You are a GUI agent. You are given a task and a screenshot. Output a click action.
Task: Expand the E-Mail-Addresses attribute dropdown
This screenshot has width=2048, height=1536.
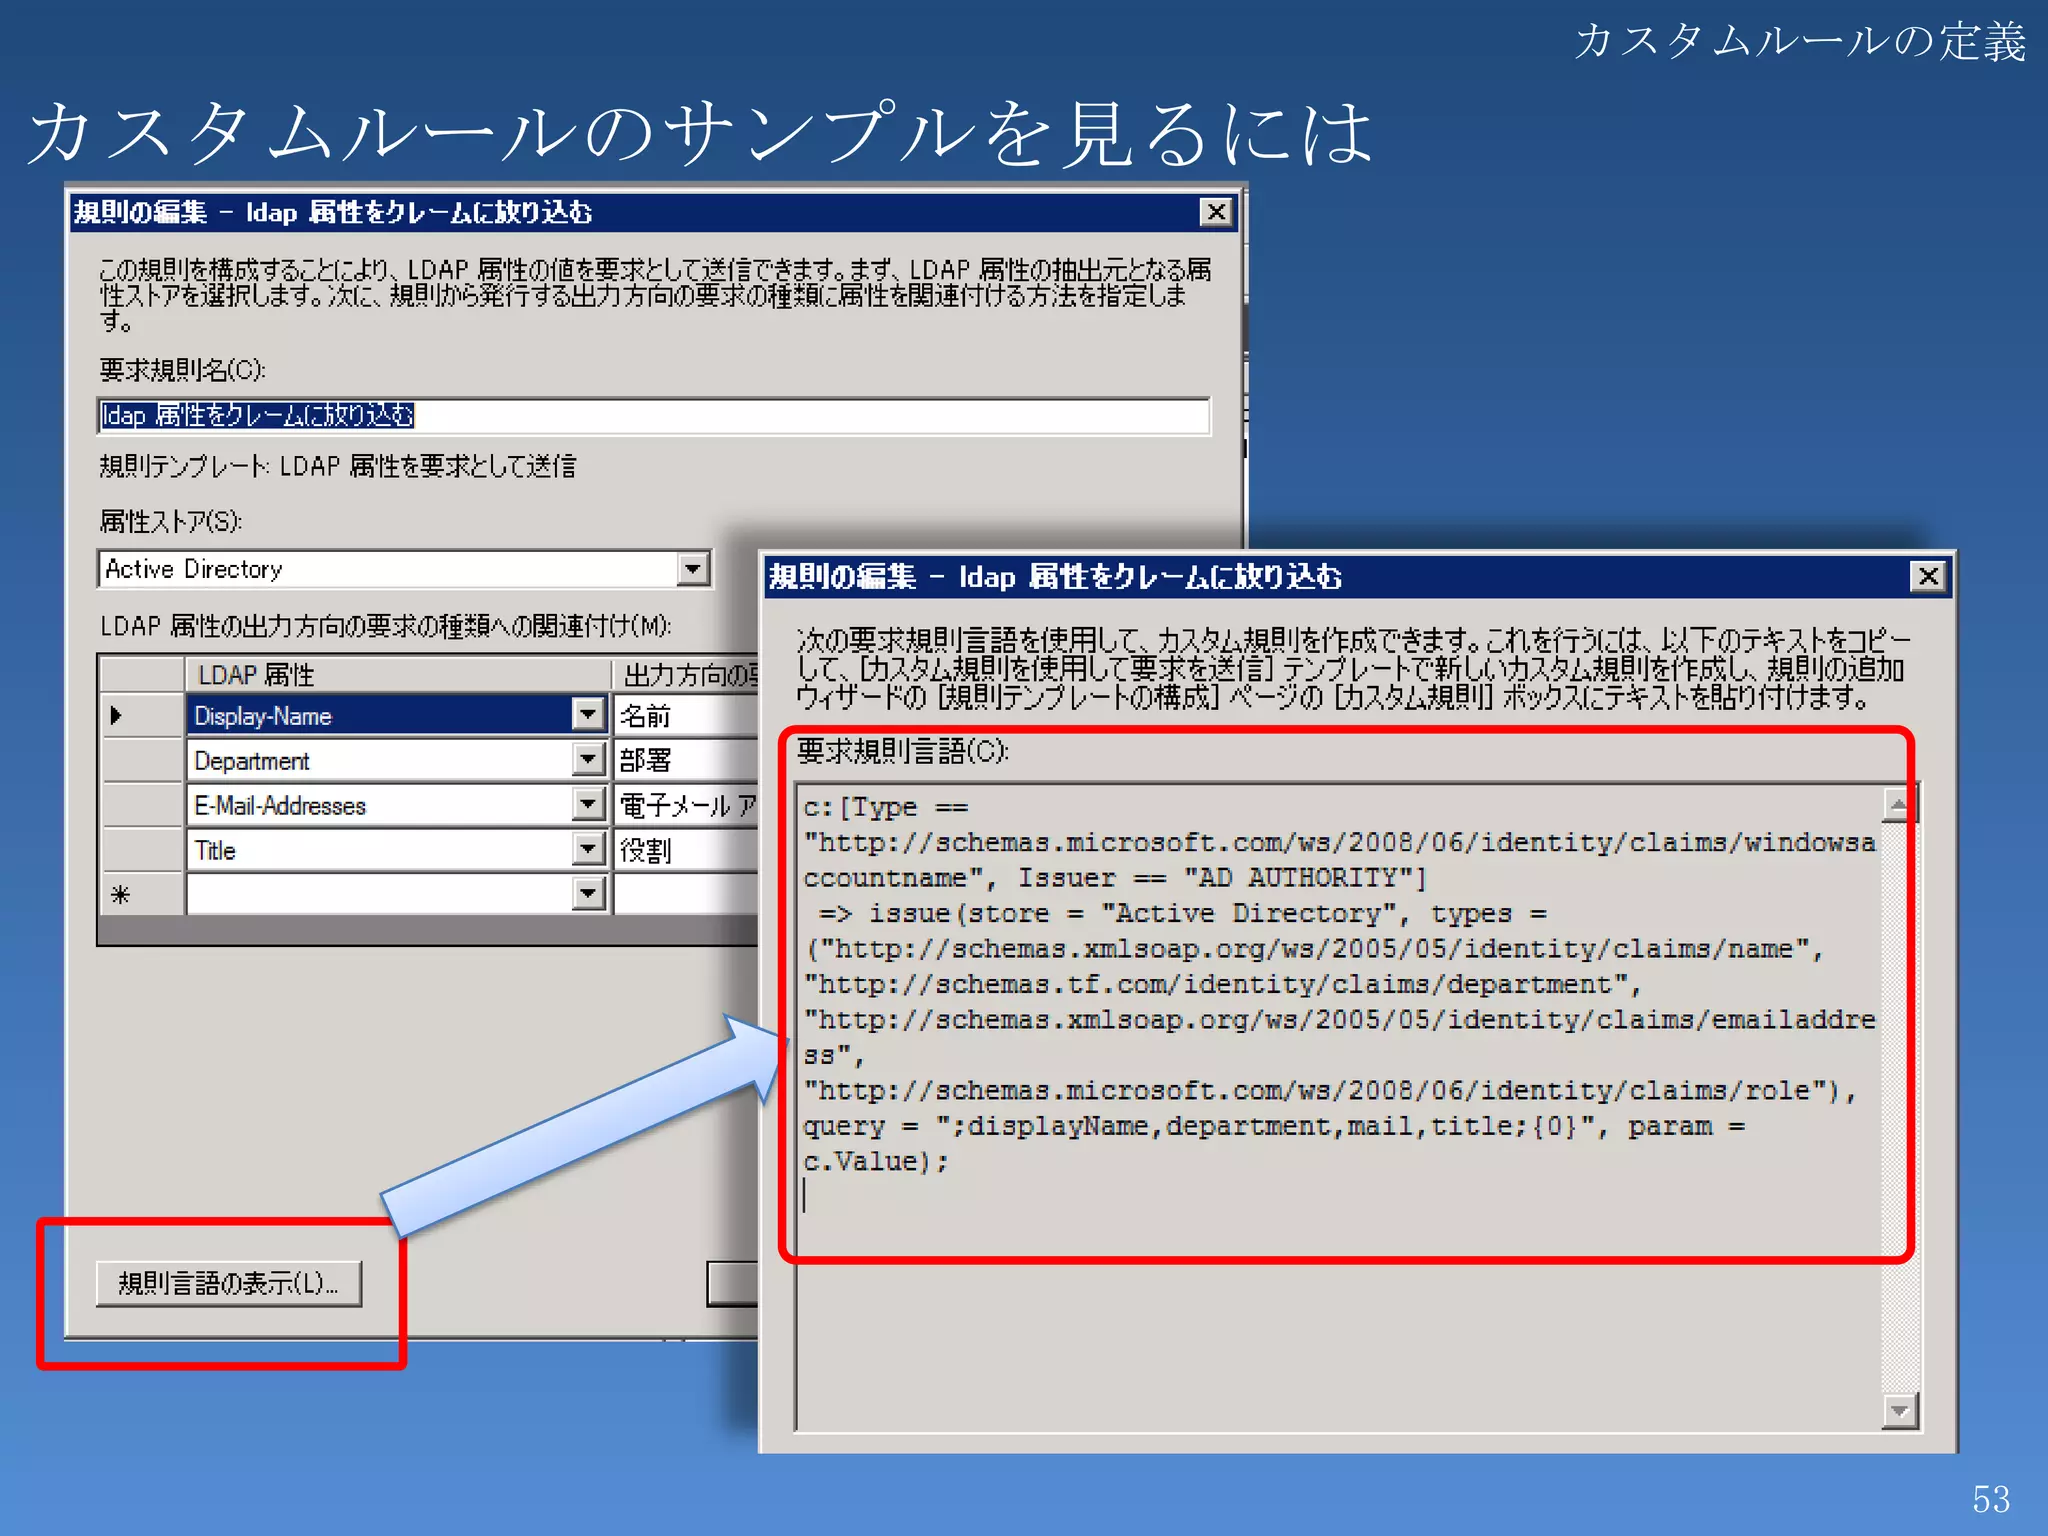pyautogui.click(x=589, y=804)
